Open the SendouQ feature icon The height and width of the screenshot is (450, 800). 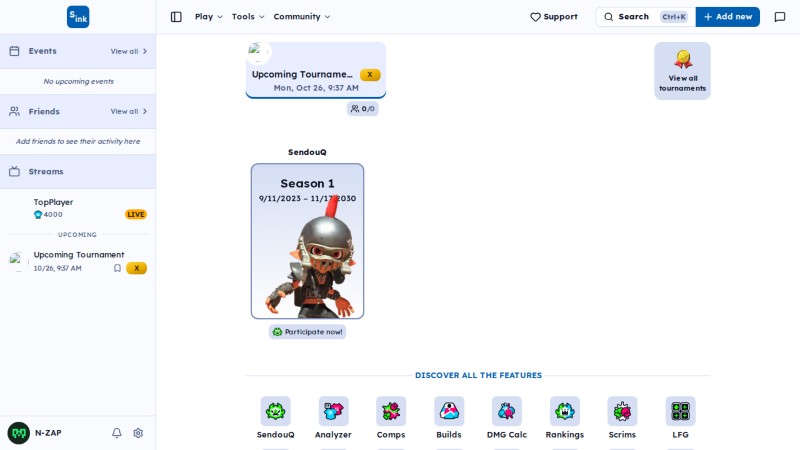[x=276, y=411]
